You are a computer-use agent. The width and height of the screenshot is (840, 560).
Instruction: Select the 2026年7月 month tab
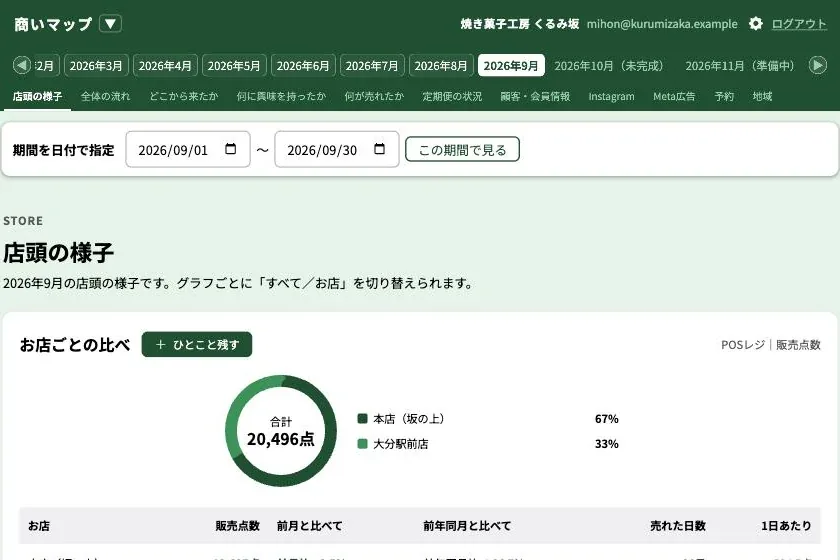pos(372,65)
